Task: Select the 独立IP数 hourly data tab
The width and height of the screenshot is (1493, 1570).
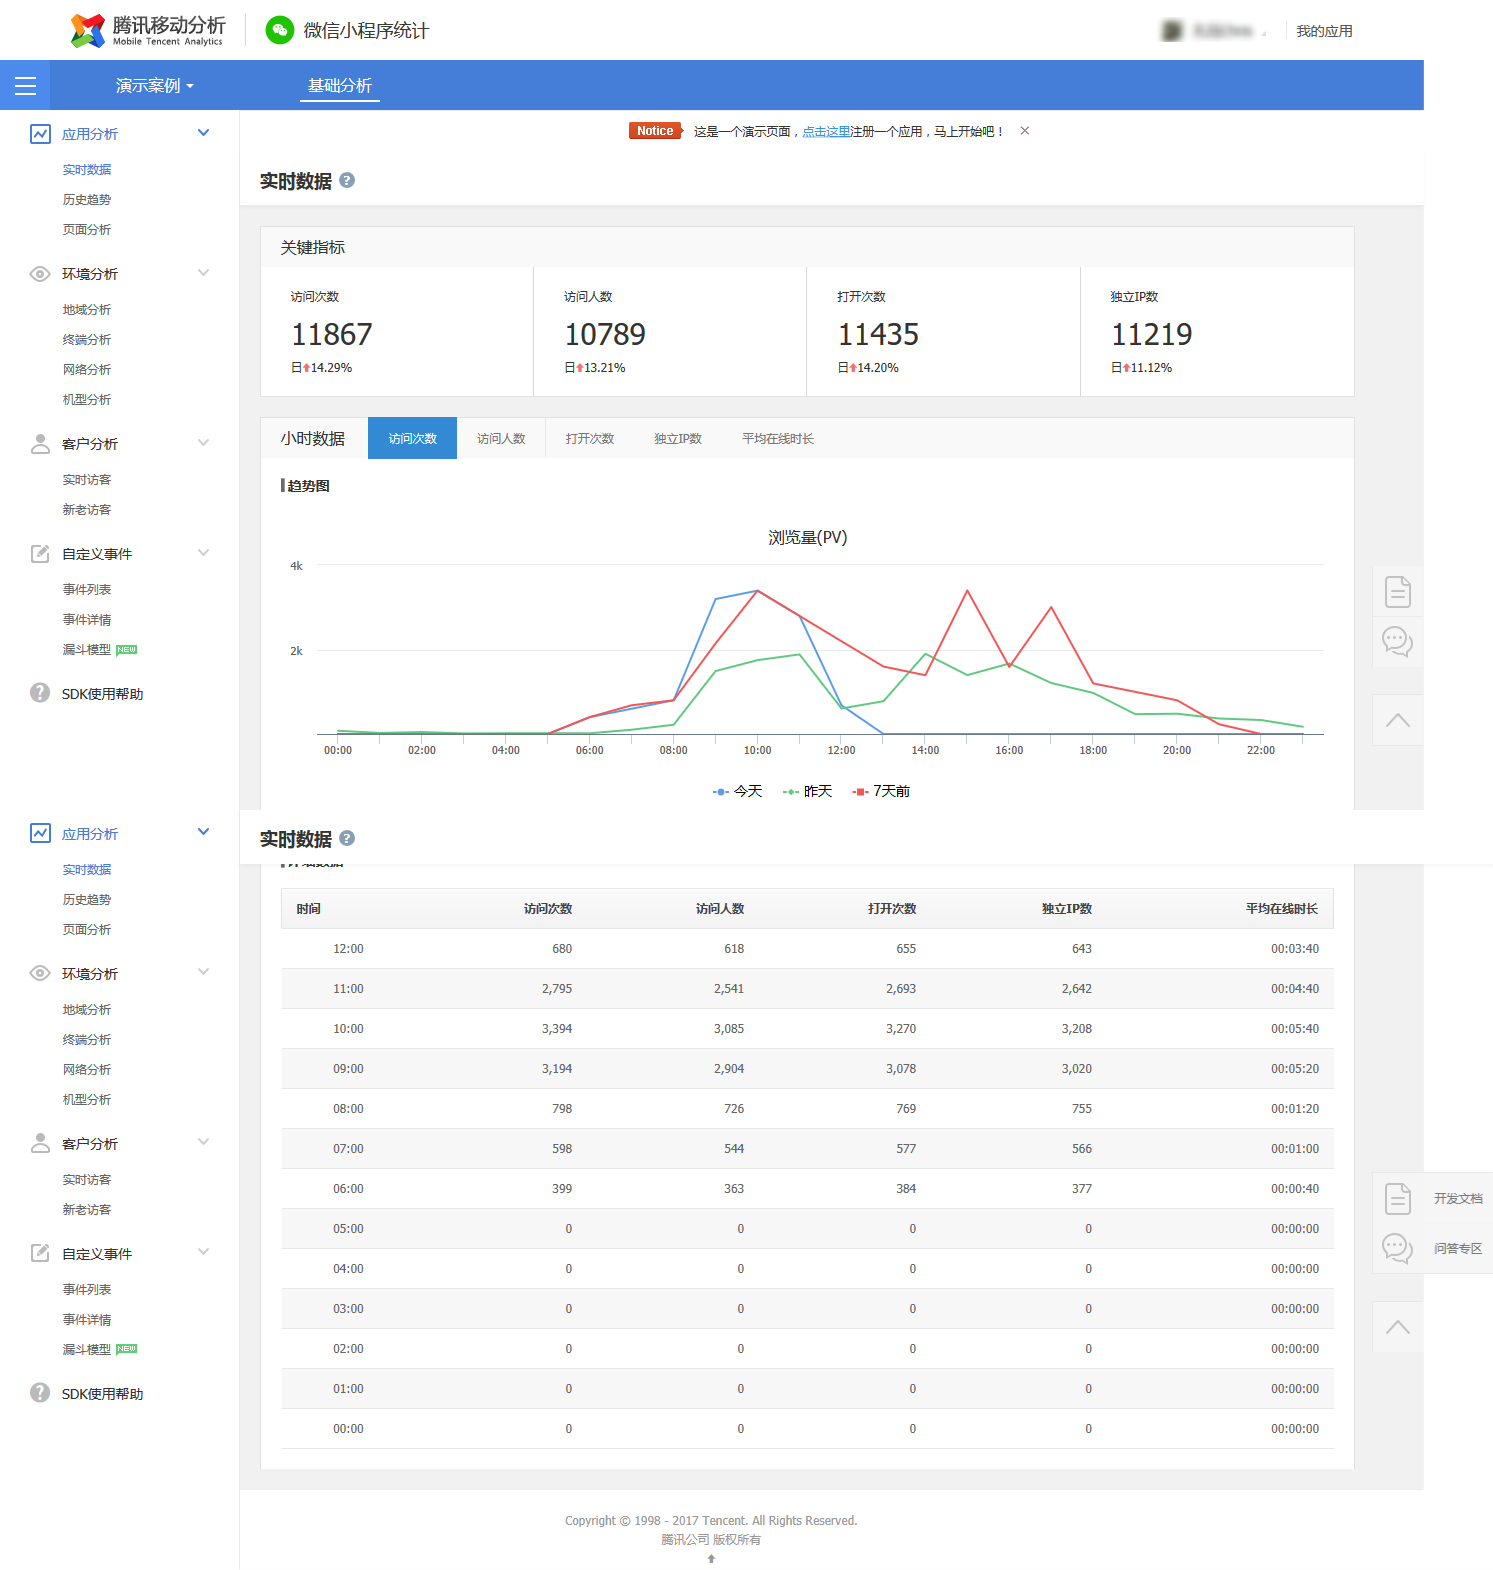Action: point(678,438)
